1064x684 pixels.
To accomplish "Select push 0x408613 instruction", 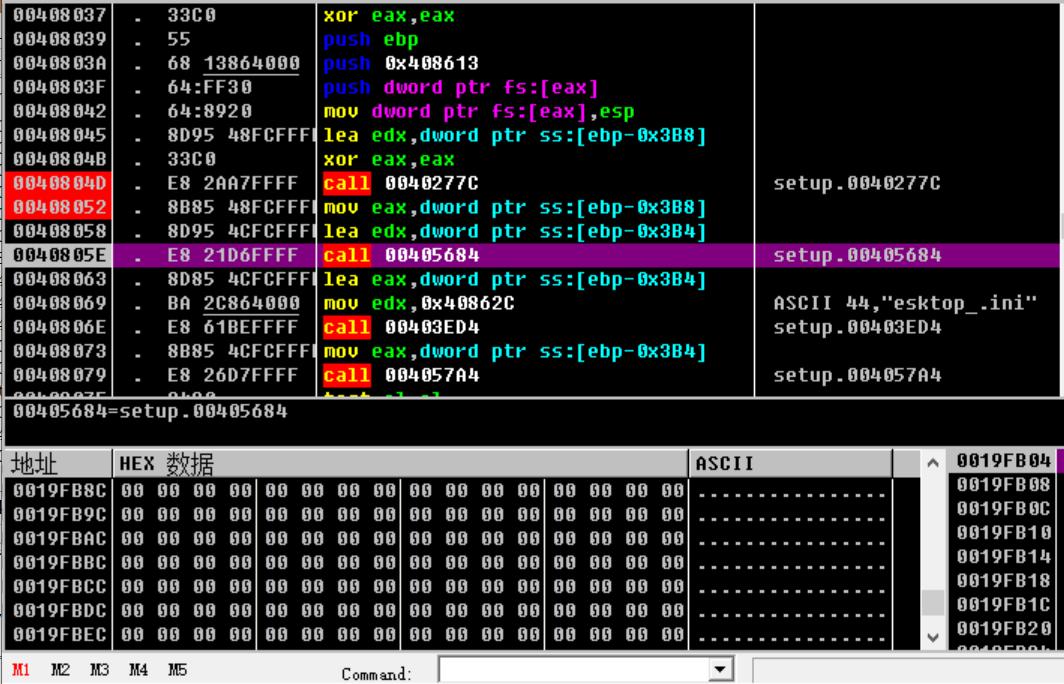I will point(401,63).
